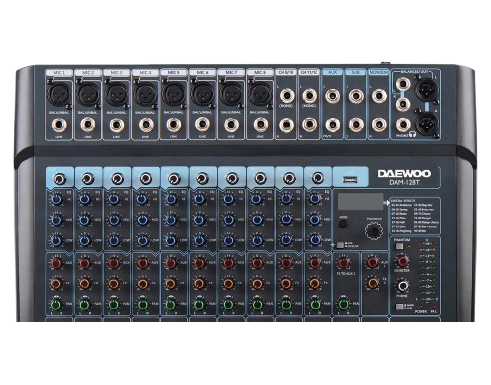491x385 pixels.
Task: Click the white PHONE level knob
Action: (403, 286)
